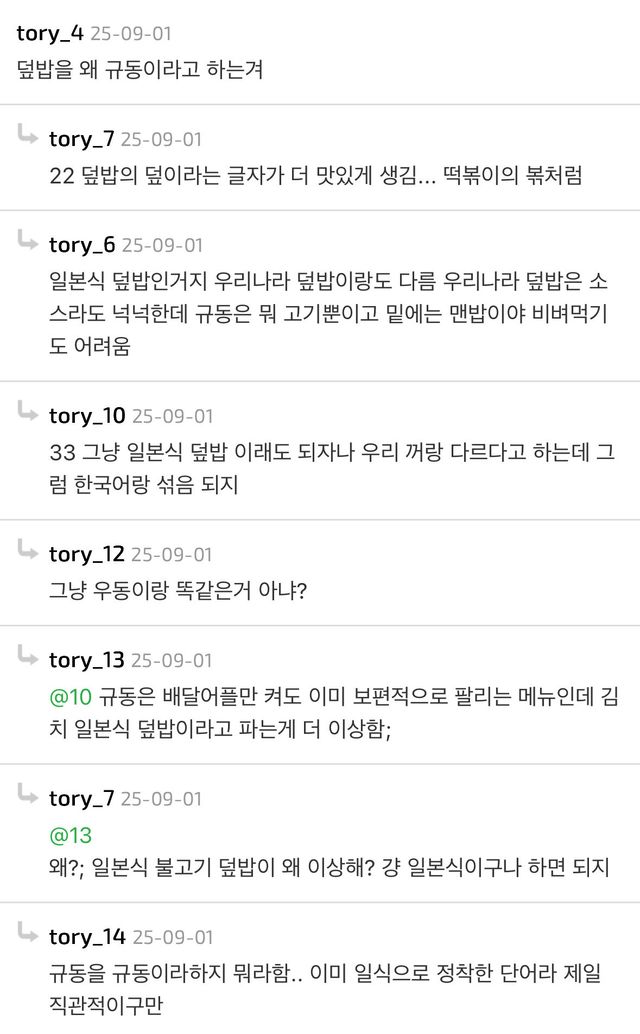Click the reply arrow next to tory_10
Viewport: 640px width, 1034px height.
tap(28, 411)
